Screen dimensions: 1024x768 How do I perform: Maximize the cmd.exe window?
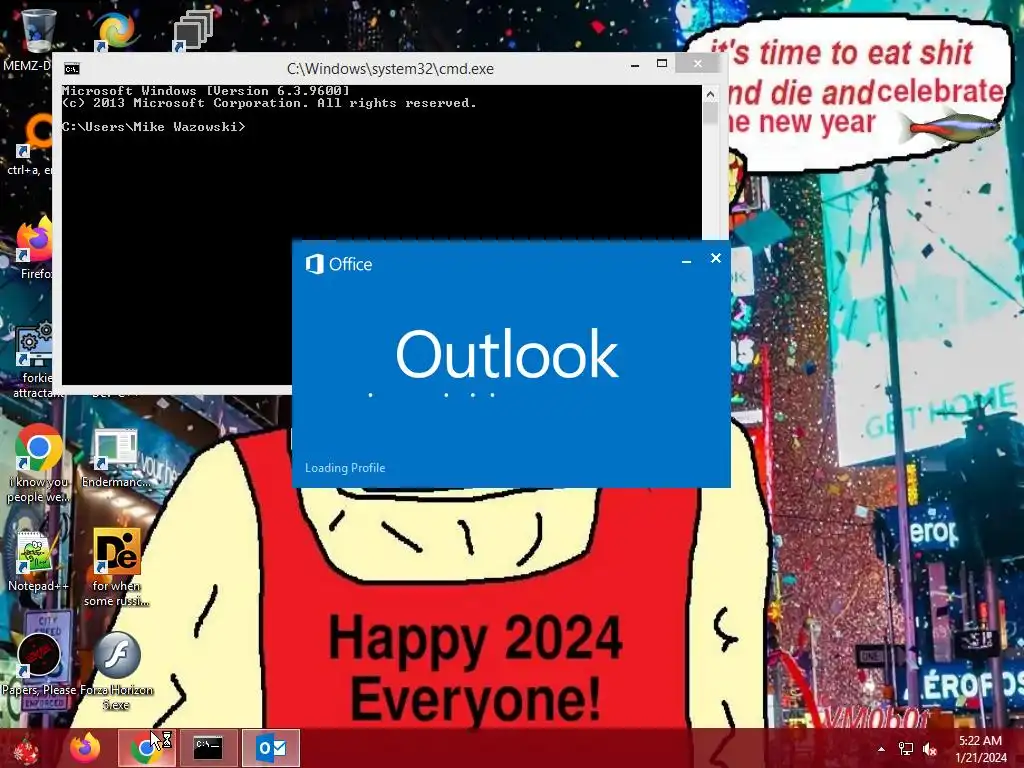662,63
